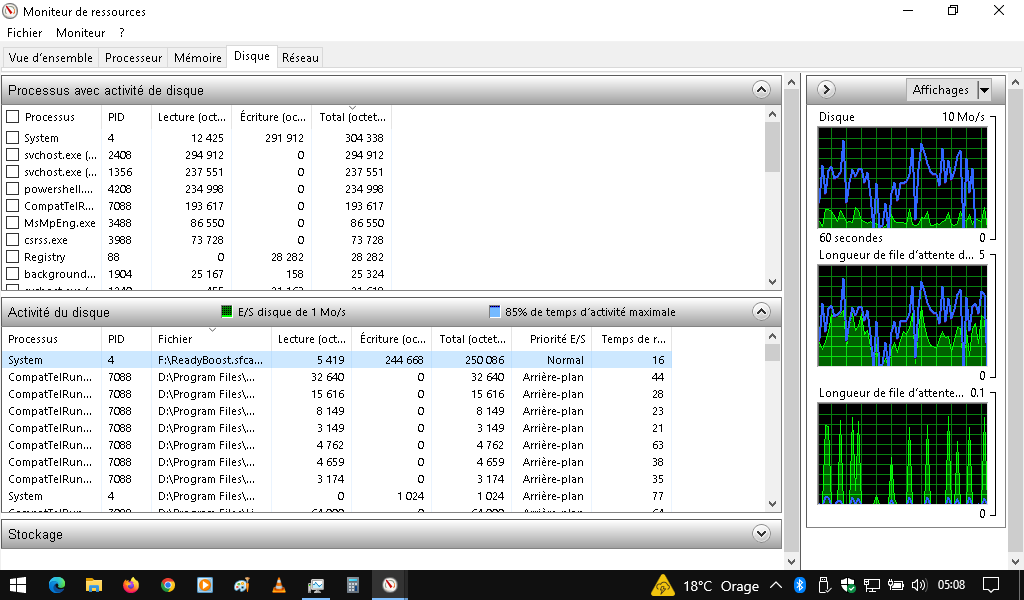
Task: Click the blue temps d'activité legend swatch
Action: (495, 311)
